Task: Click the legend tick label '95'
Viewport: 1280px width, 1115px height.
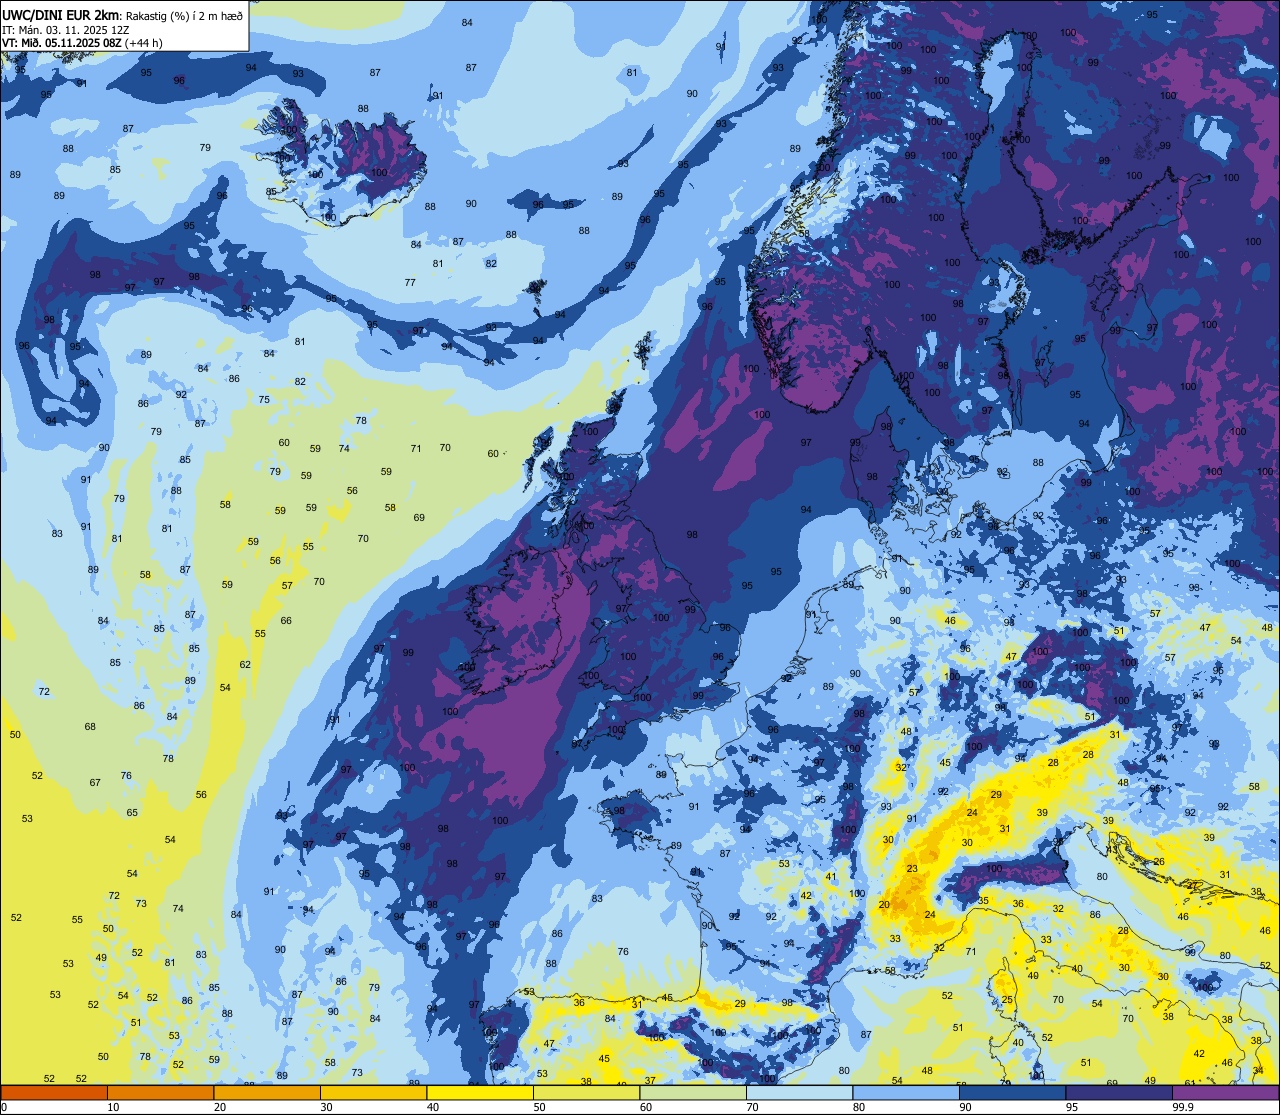Action: pyautogui.click(x=1072, y=1107)
